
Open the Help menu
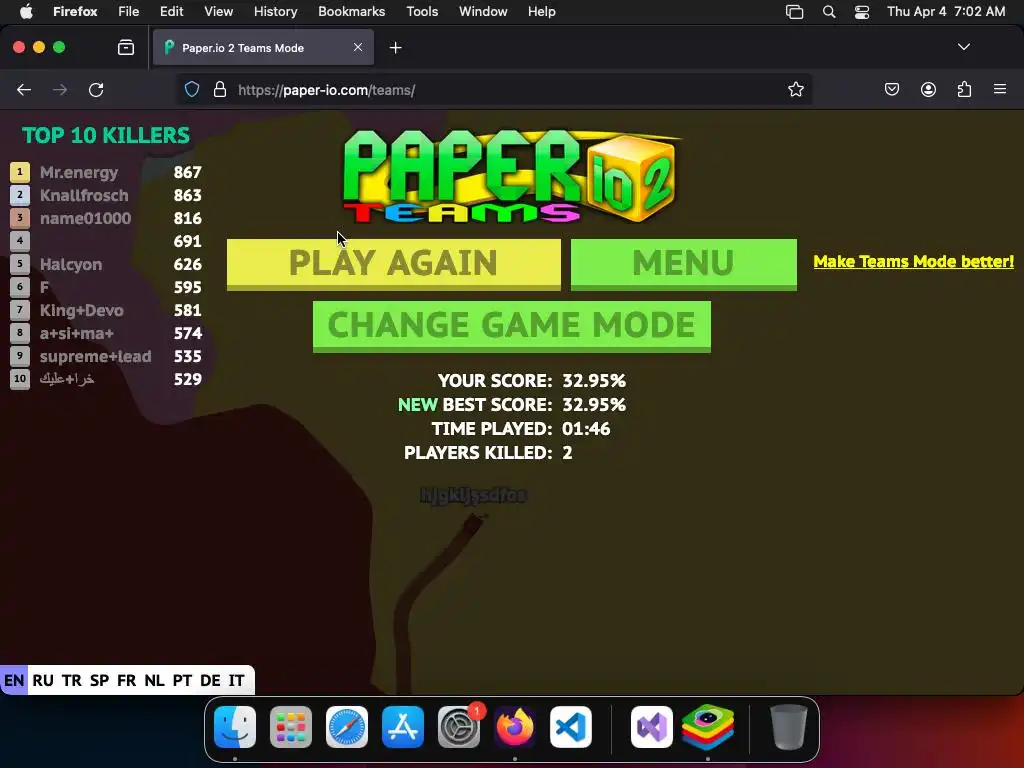(x=541, y=12)
